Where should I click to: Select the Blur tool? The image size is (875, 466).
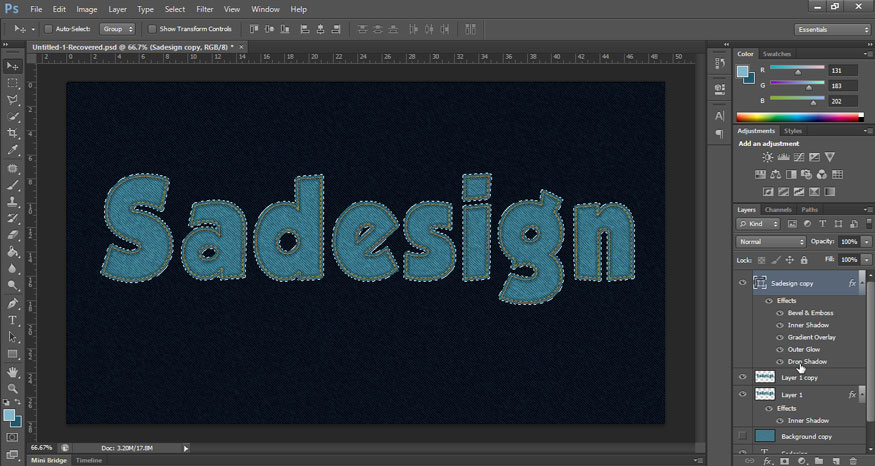pos(12,268)
